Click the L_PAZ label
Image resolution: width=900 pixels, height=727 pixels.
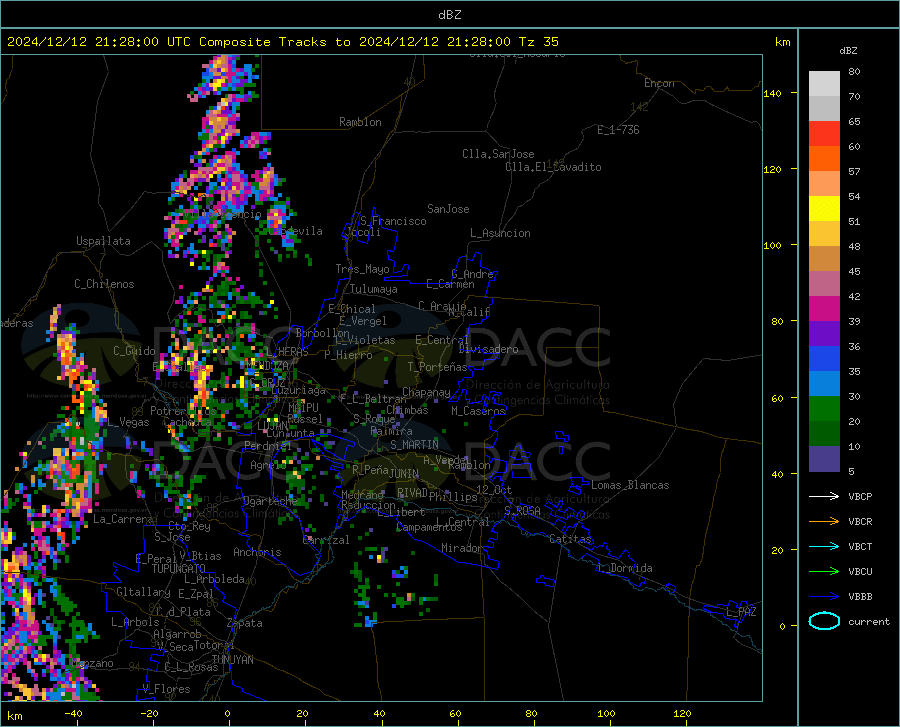(x=741, y=612)
